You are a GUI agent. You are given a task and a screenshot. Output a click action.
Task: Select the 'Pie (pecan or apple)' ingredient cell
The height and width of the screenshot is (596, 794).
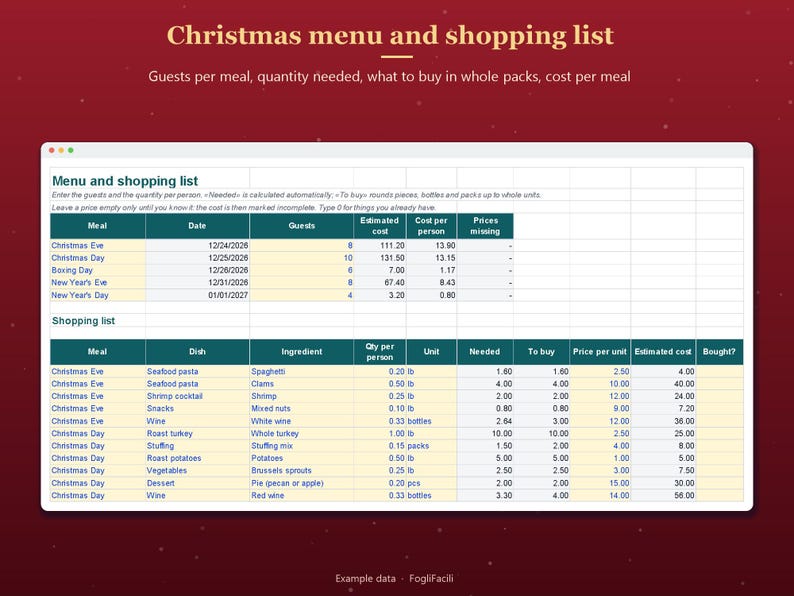[302, 483]
